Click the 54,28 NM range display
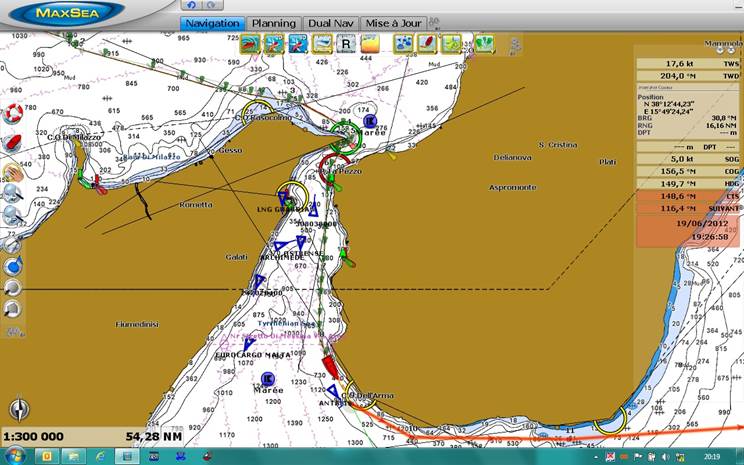 click(153, 436)
